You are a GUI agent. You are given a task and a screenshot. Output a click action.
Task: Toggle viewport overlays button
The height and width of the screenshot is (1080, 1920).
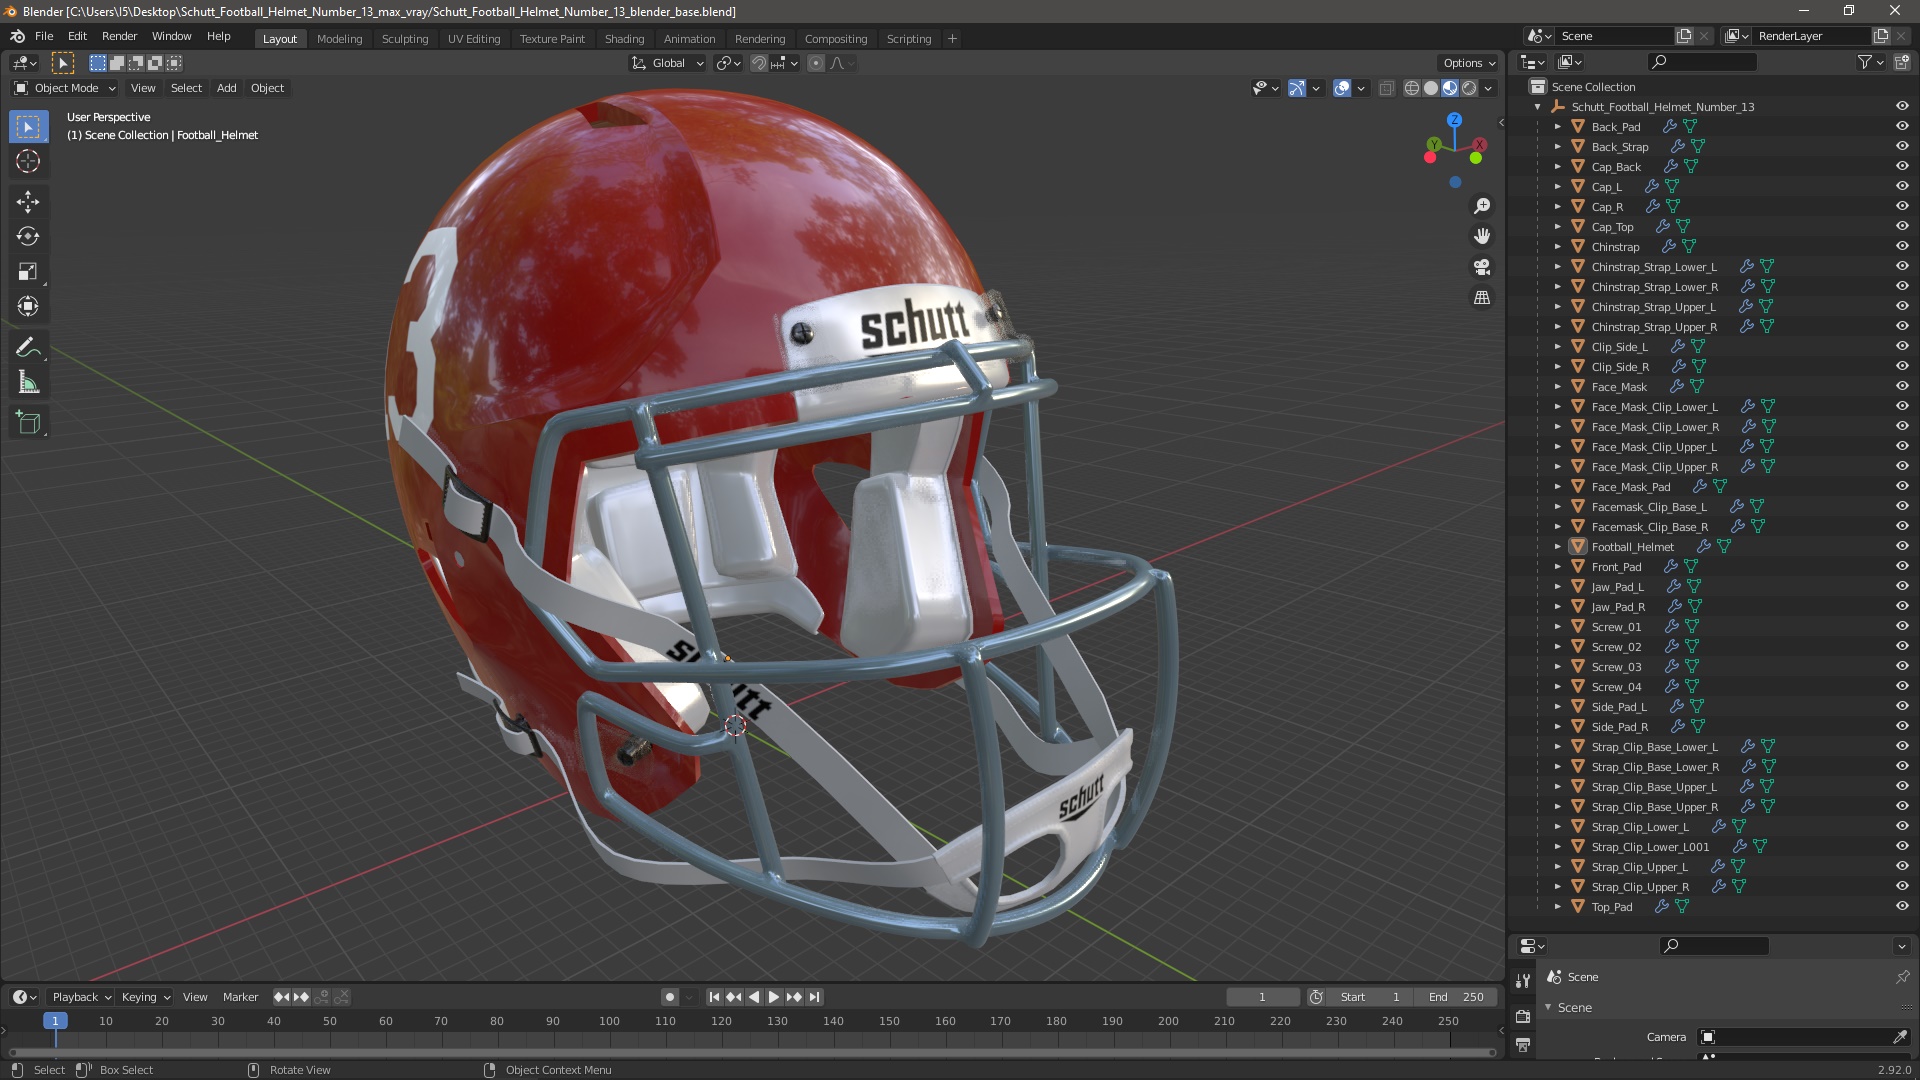click(1342, 88)
